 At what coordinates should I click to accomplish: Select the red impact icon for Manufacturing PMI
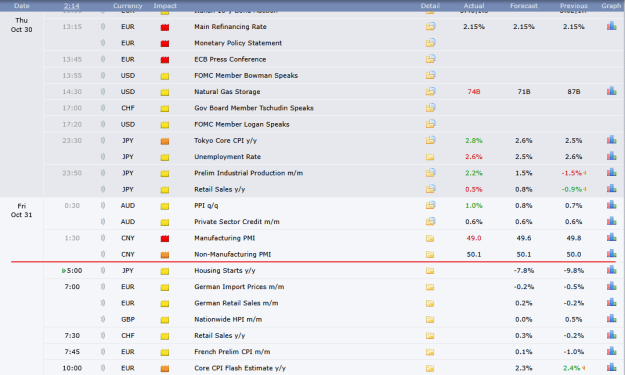point(165,239)
